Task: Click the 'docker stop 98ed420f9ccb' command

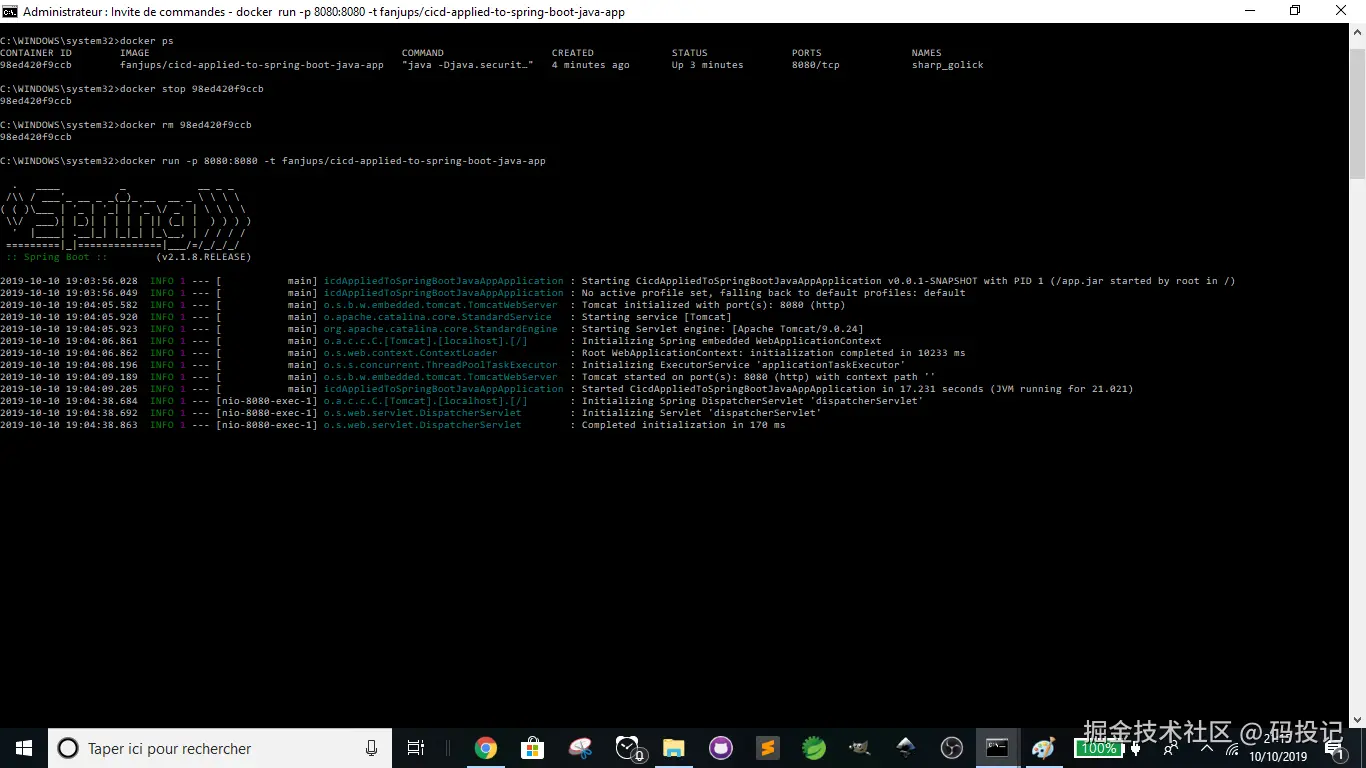Action: tap(192, 89)
